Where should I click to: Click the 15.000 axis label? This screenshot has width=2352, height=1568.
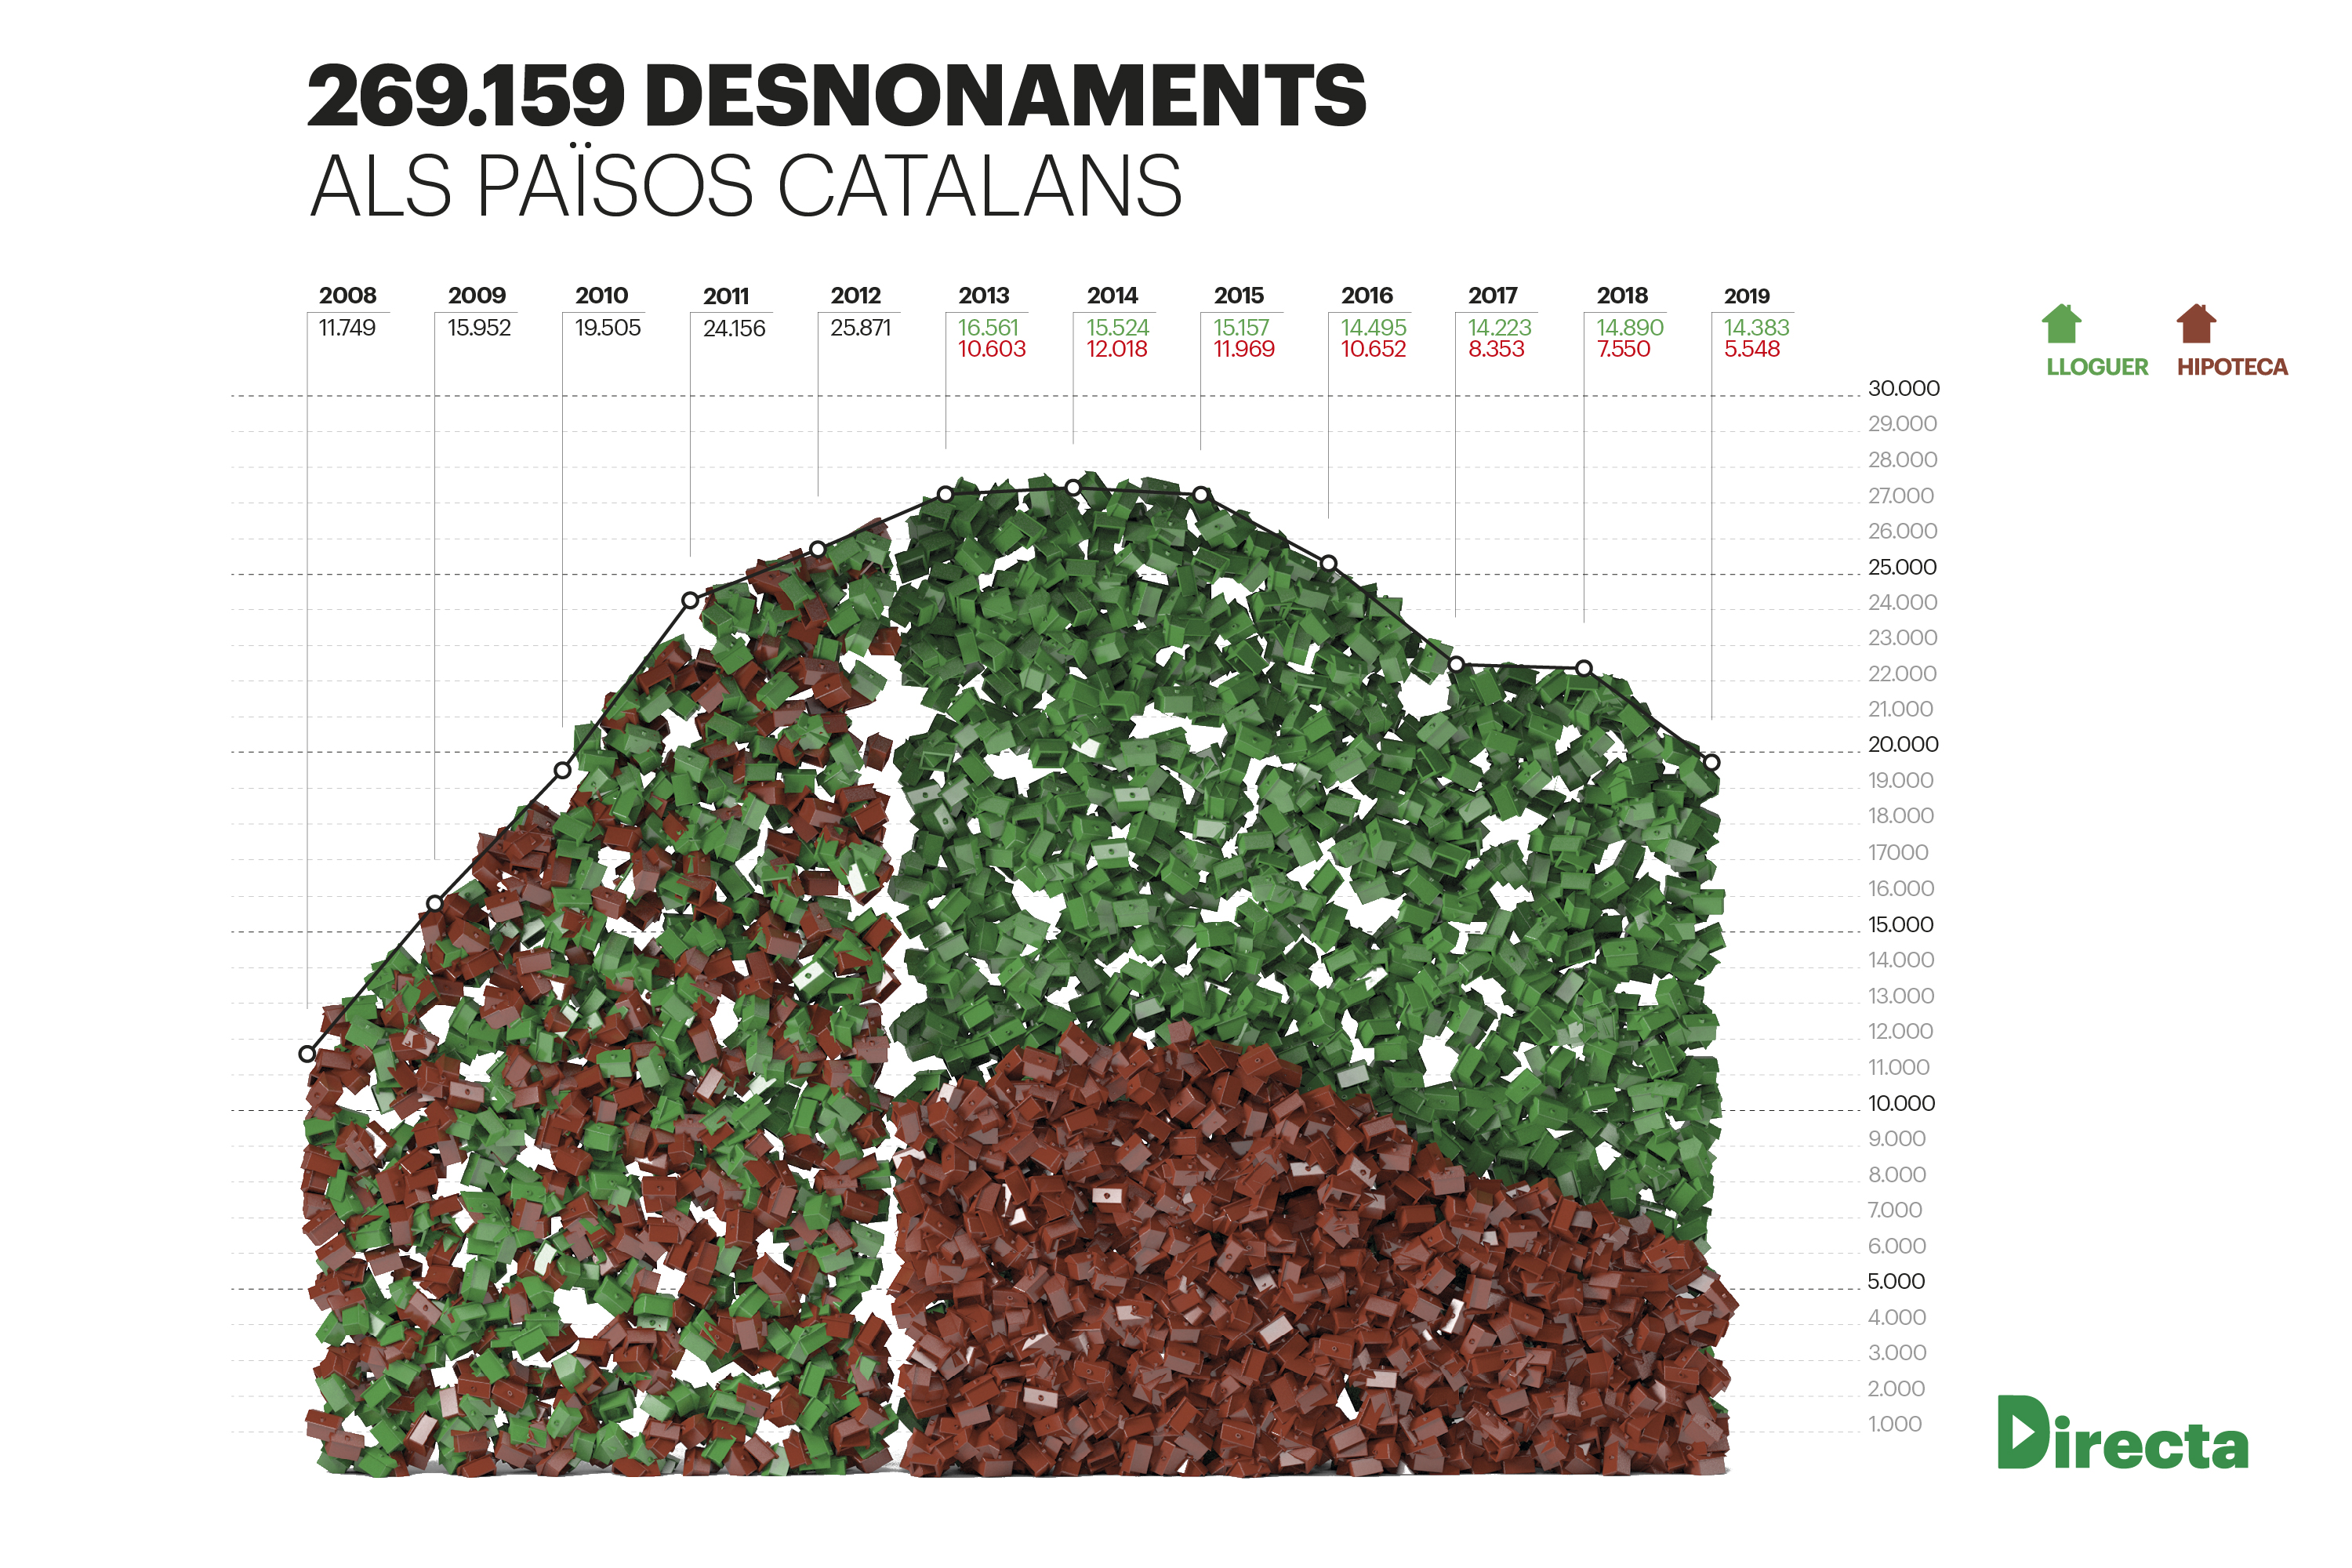coord(1900,924)
